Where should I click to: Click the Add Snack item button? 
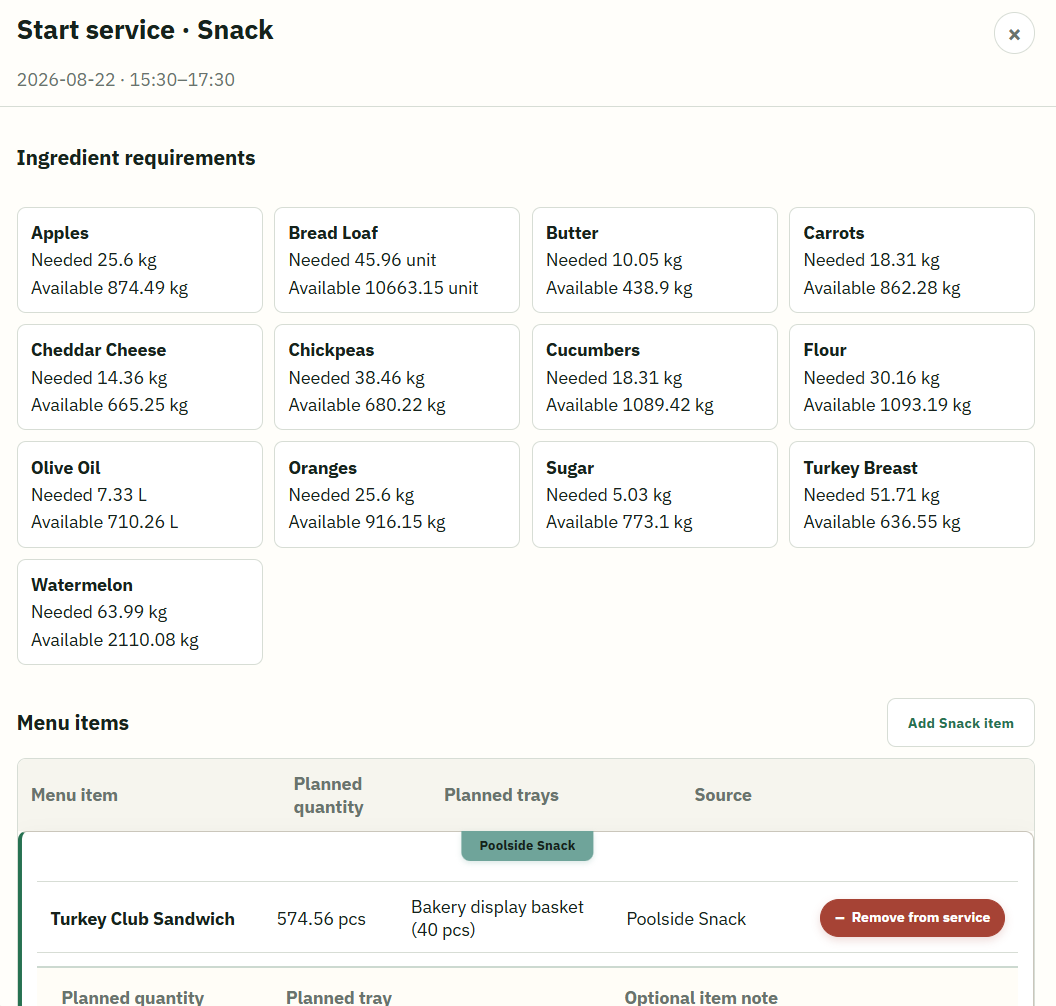pos(960,723)
